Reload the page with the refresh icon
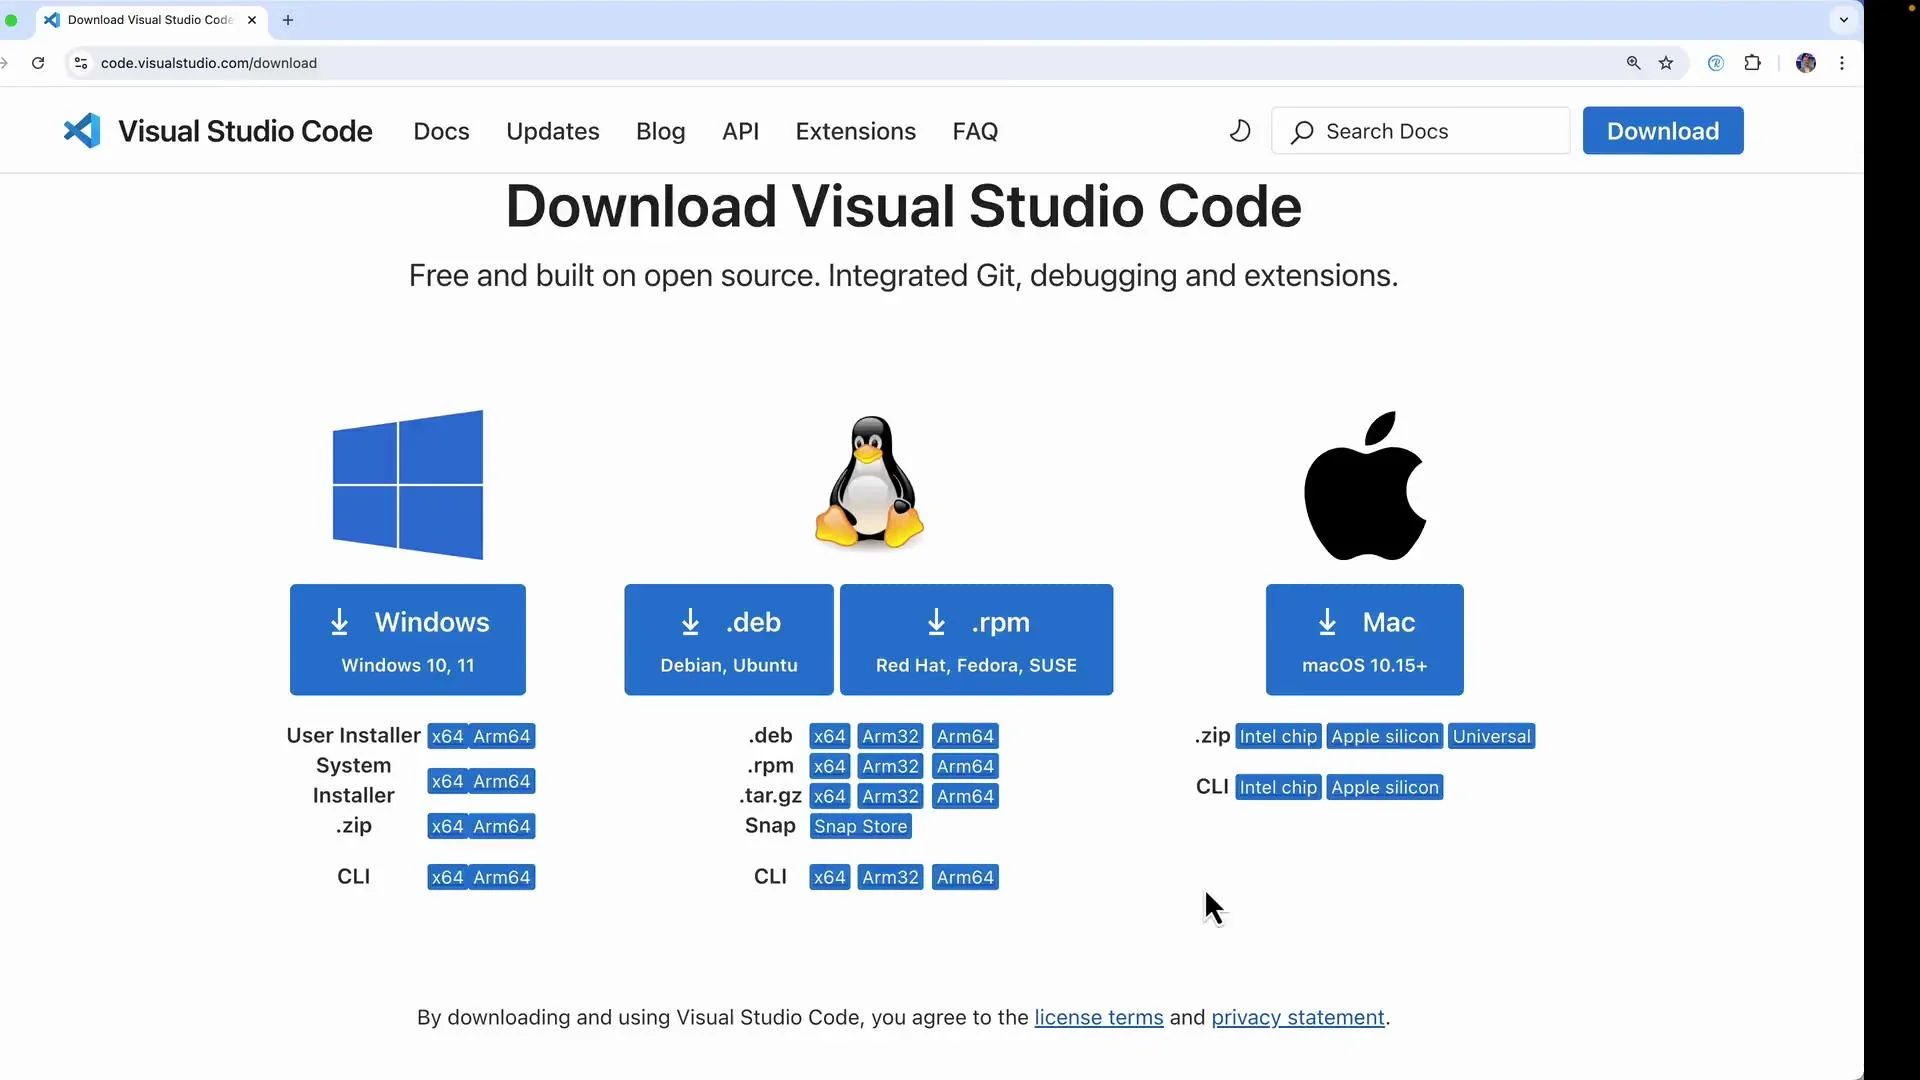1920x1080 pixels. pyautogui.click(x=38, y=63)
